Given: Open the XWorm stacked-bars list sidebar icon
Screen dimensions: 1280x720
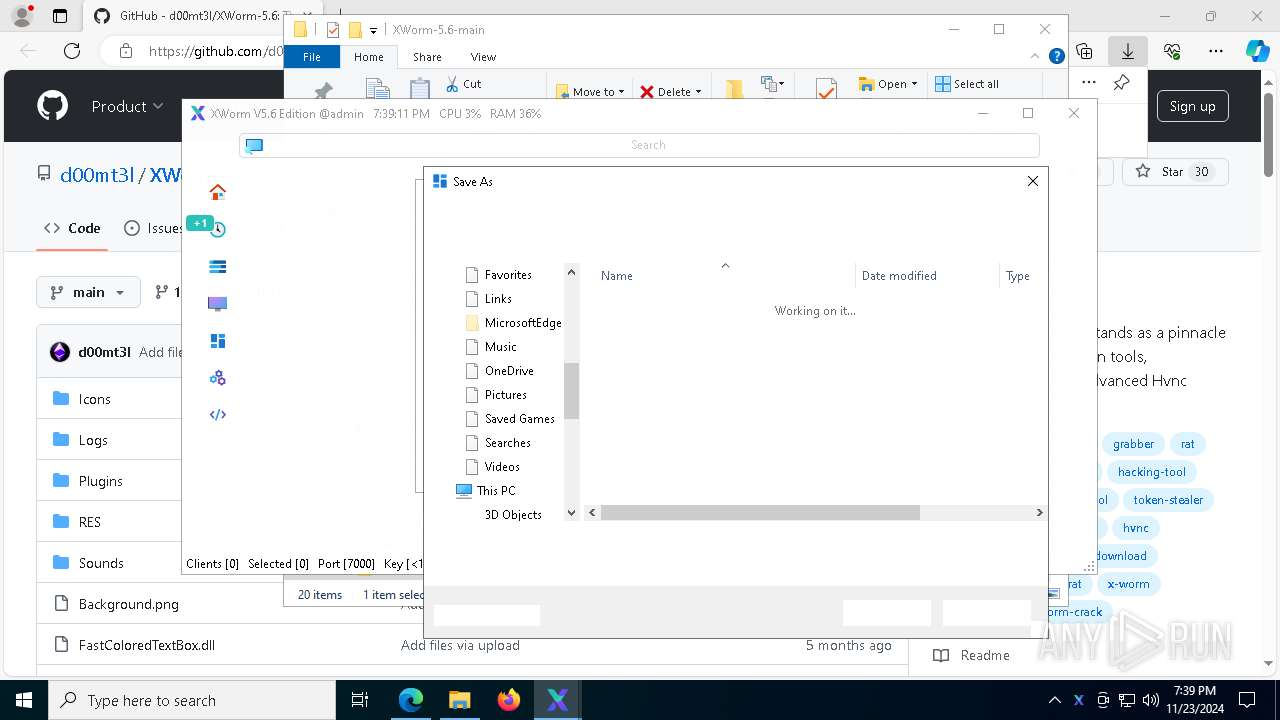Looking at the screenshot, I should tap(217, 266).
